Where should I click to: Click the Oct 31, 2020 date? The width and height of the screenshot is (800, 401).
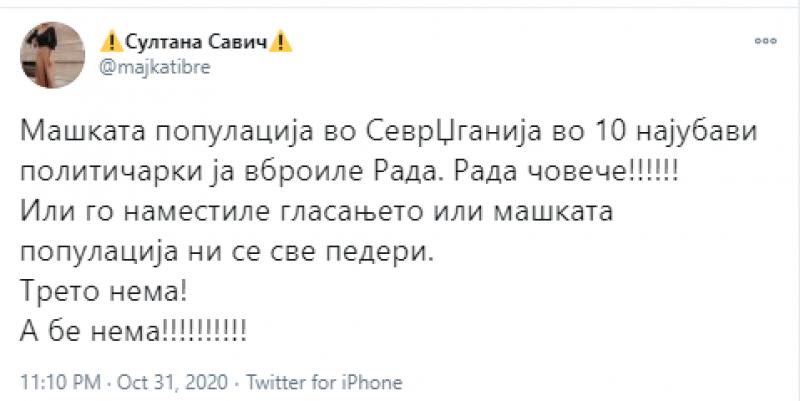pyautogui.click(x=149, y=382)
